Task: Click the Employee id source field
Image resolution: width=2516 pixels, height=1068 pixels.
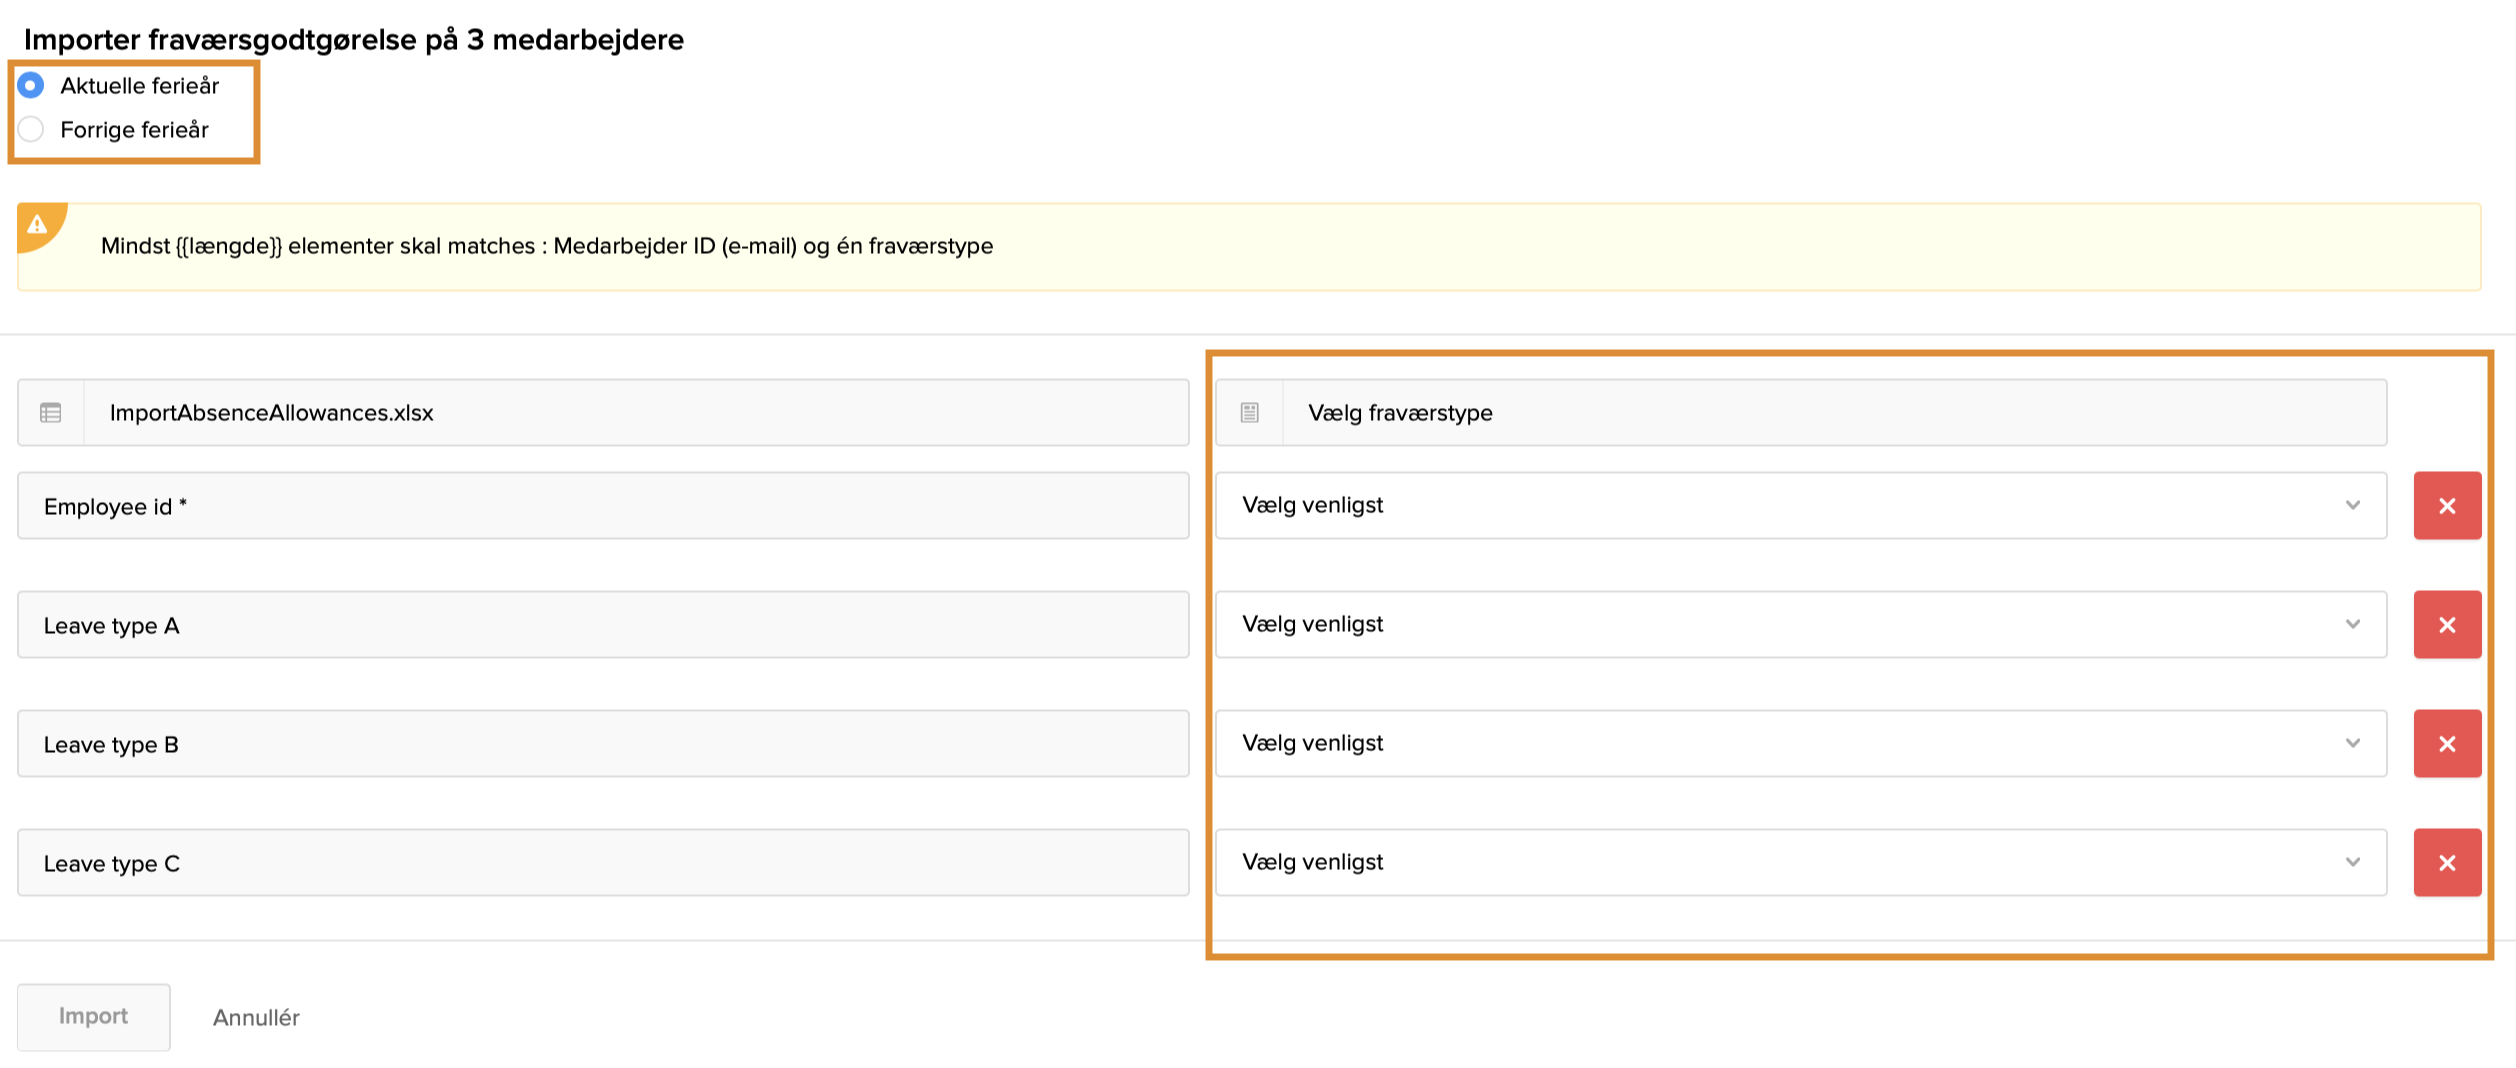Action: (603, 506)
